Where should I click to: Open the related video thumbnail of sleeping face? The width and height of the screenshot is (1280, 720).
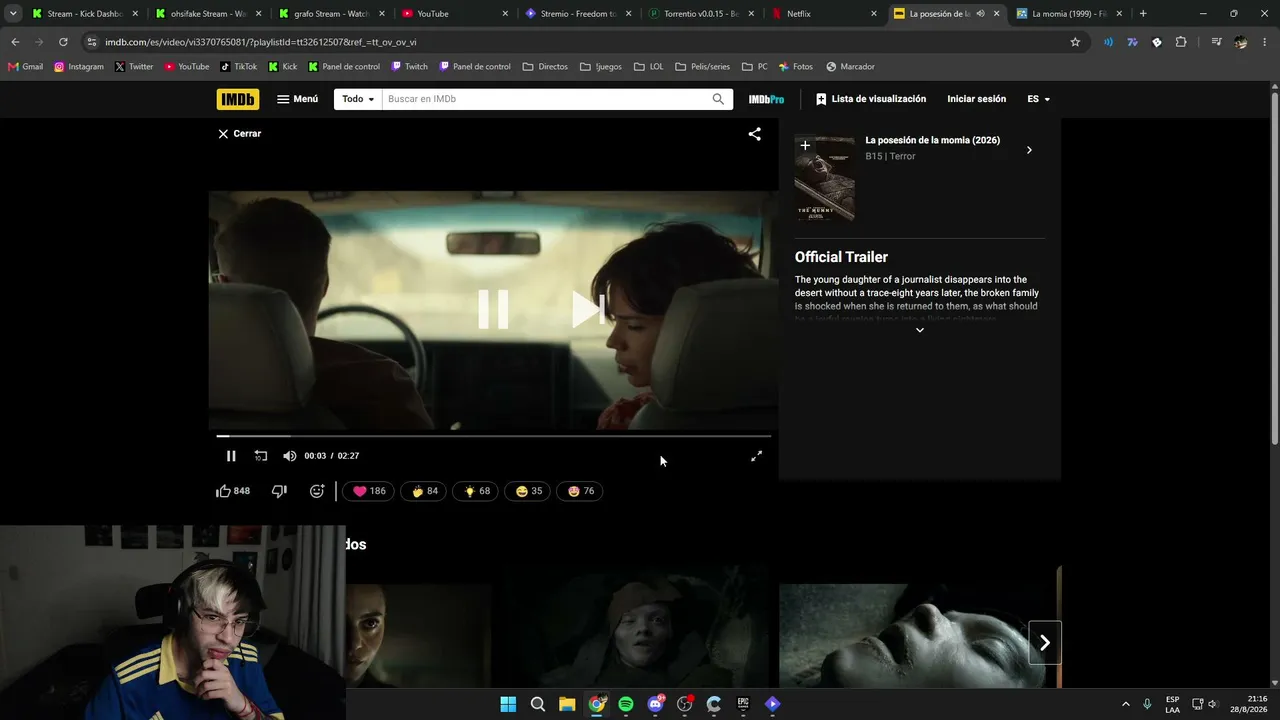coord(918,636)
